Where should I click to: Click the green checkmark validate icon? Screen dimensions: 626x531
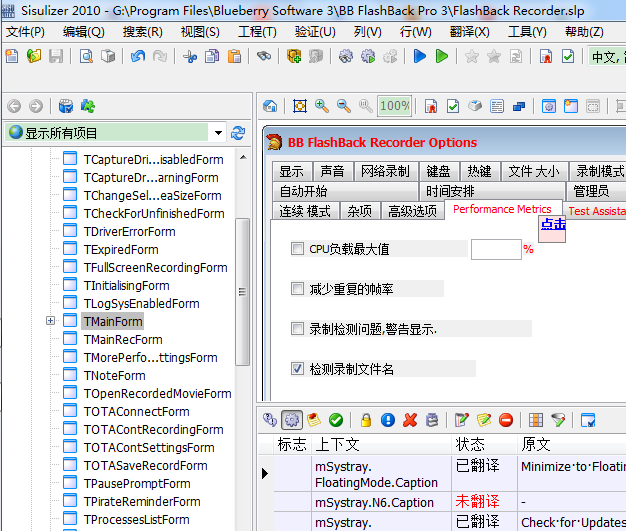(336, 420)
